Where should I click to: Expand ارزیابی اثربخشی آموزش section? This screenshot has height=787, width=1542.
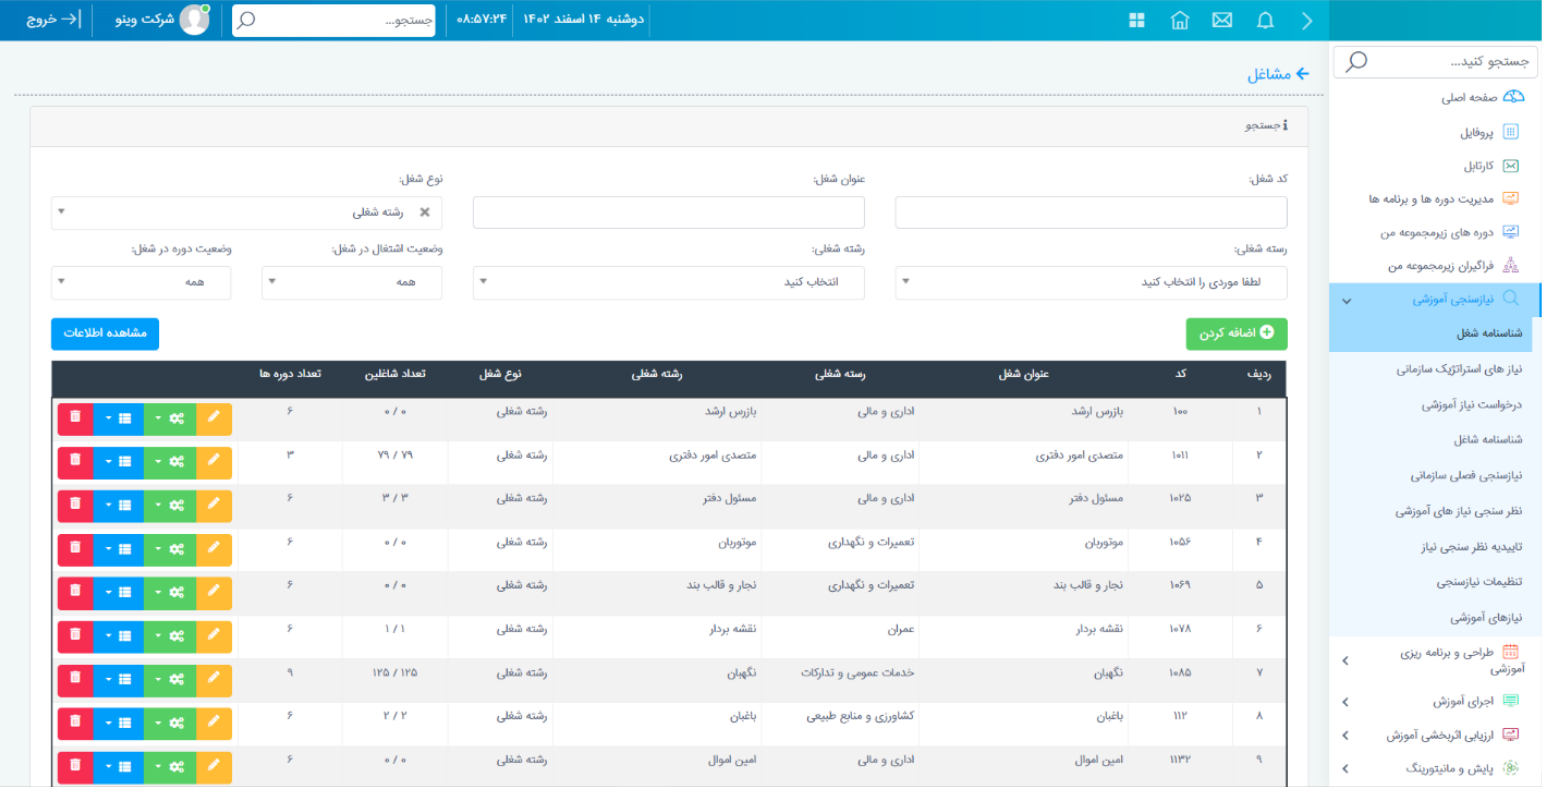point(1435,735)
